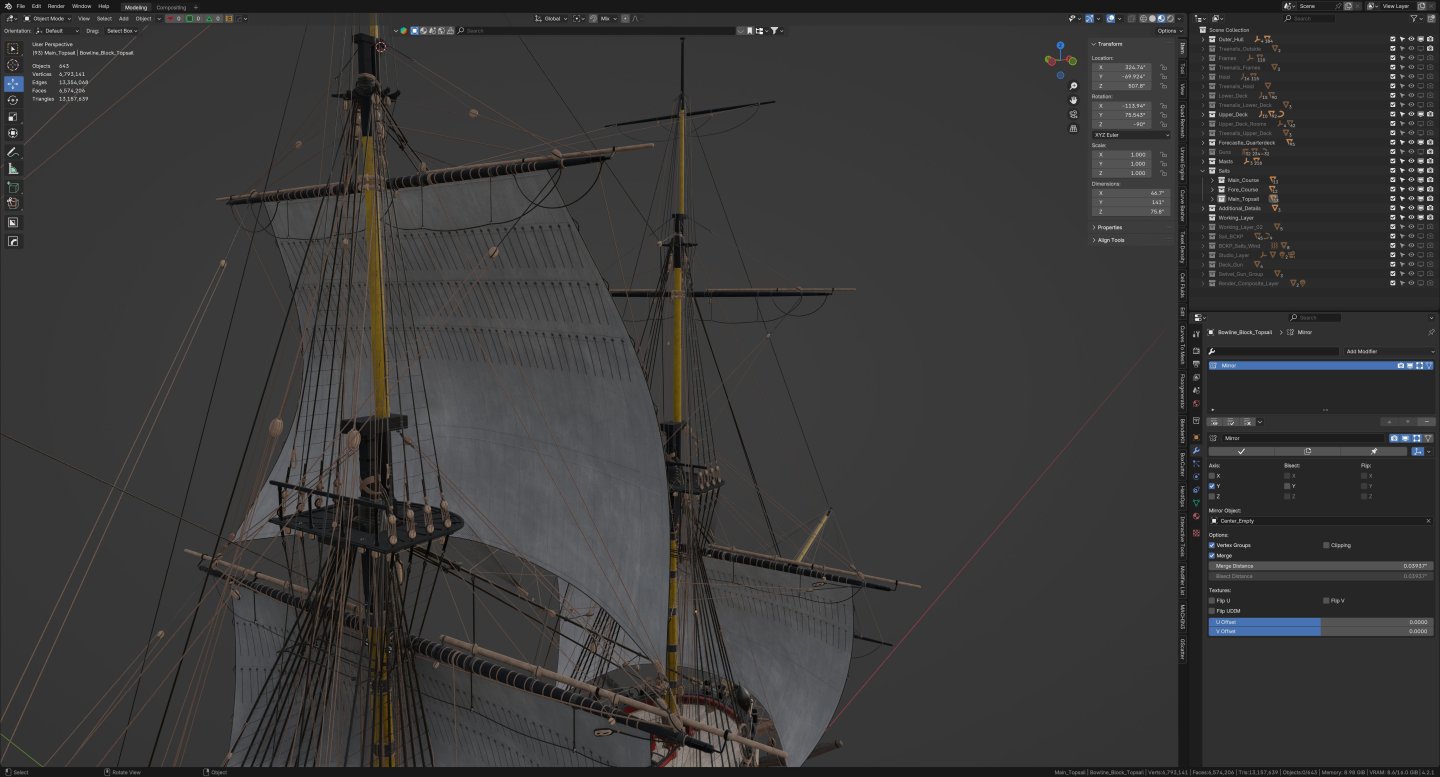1440x777 pixels.
Task: Select the Measure tool
Action: coord(13,169)
